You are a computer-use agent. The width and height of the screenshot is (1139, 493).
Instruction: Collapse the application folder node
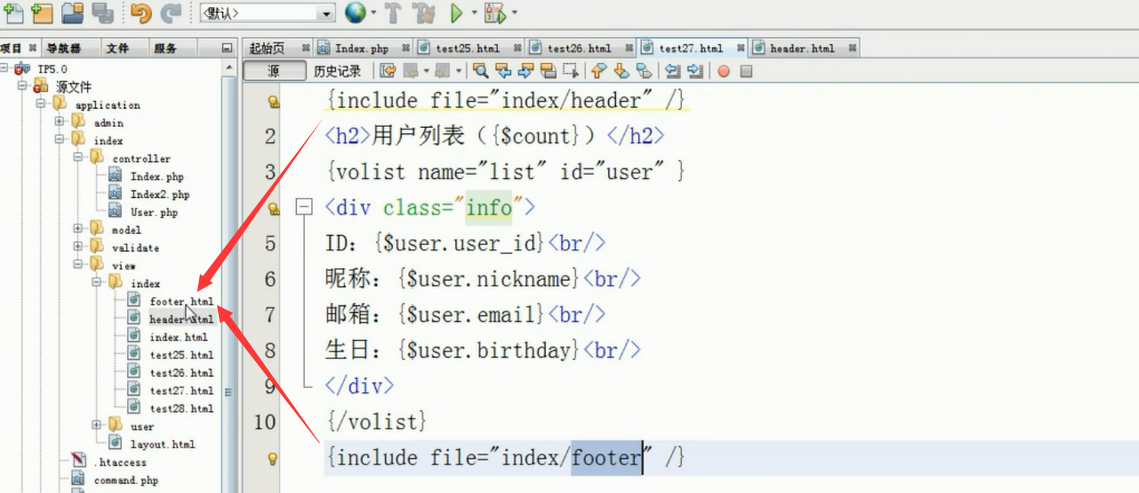click(43, 105)
